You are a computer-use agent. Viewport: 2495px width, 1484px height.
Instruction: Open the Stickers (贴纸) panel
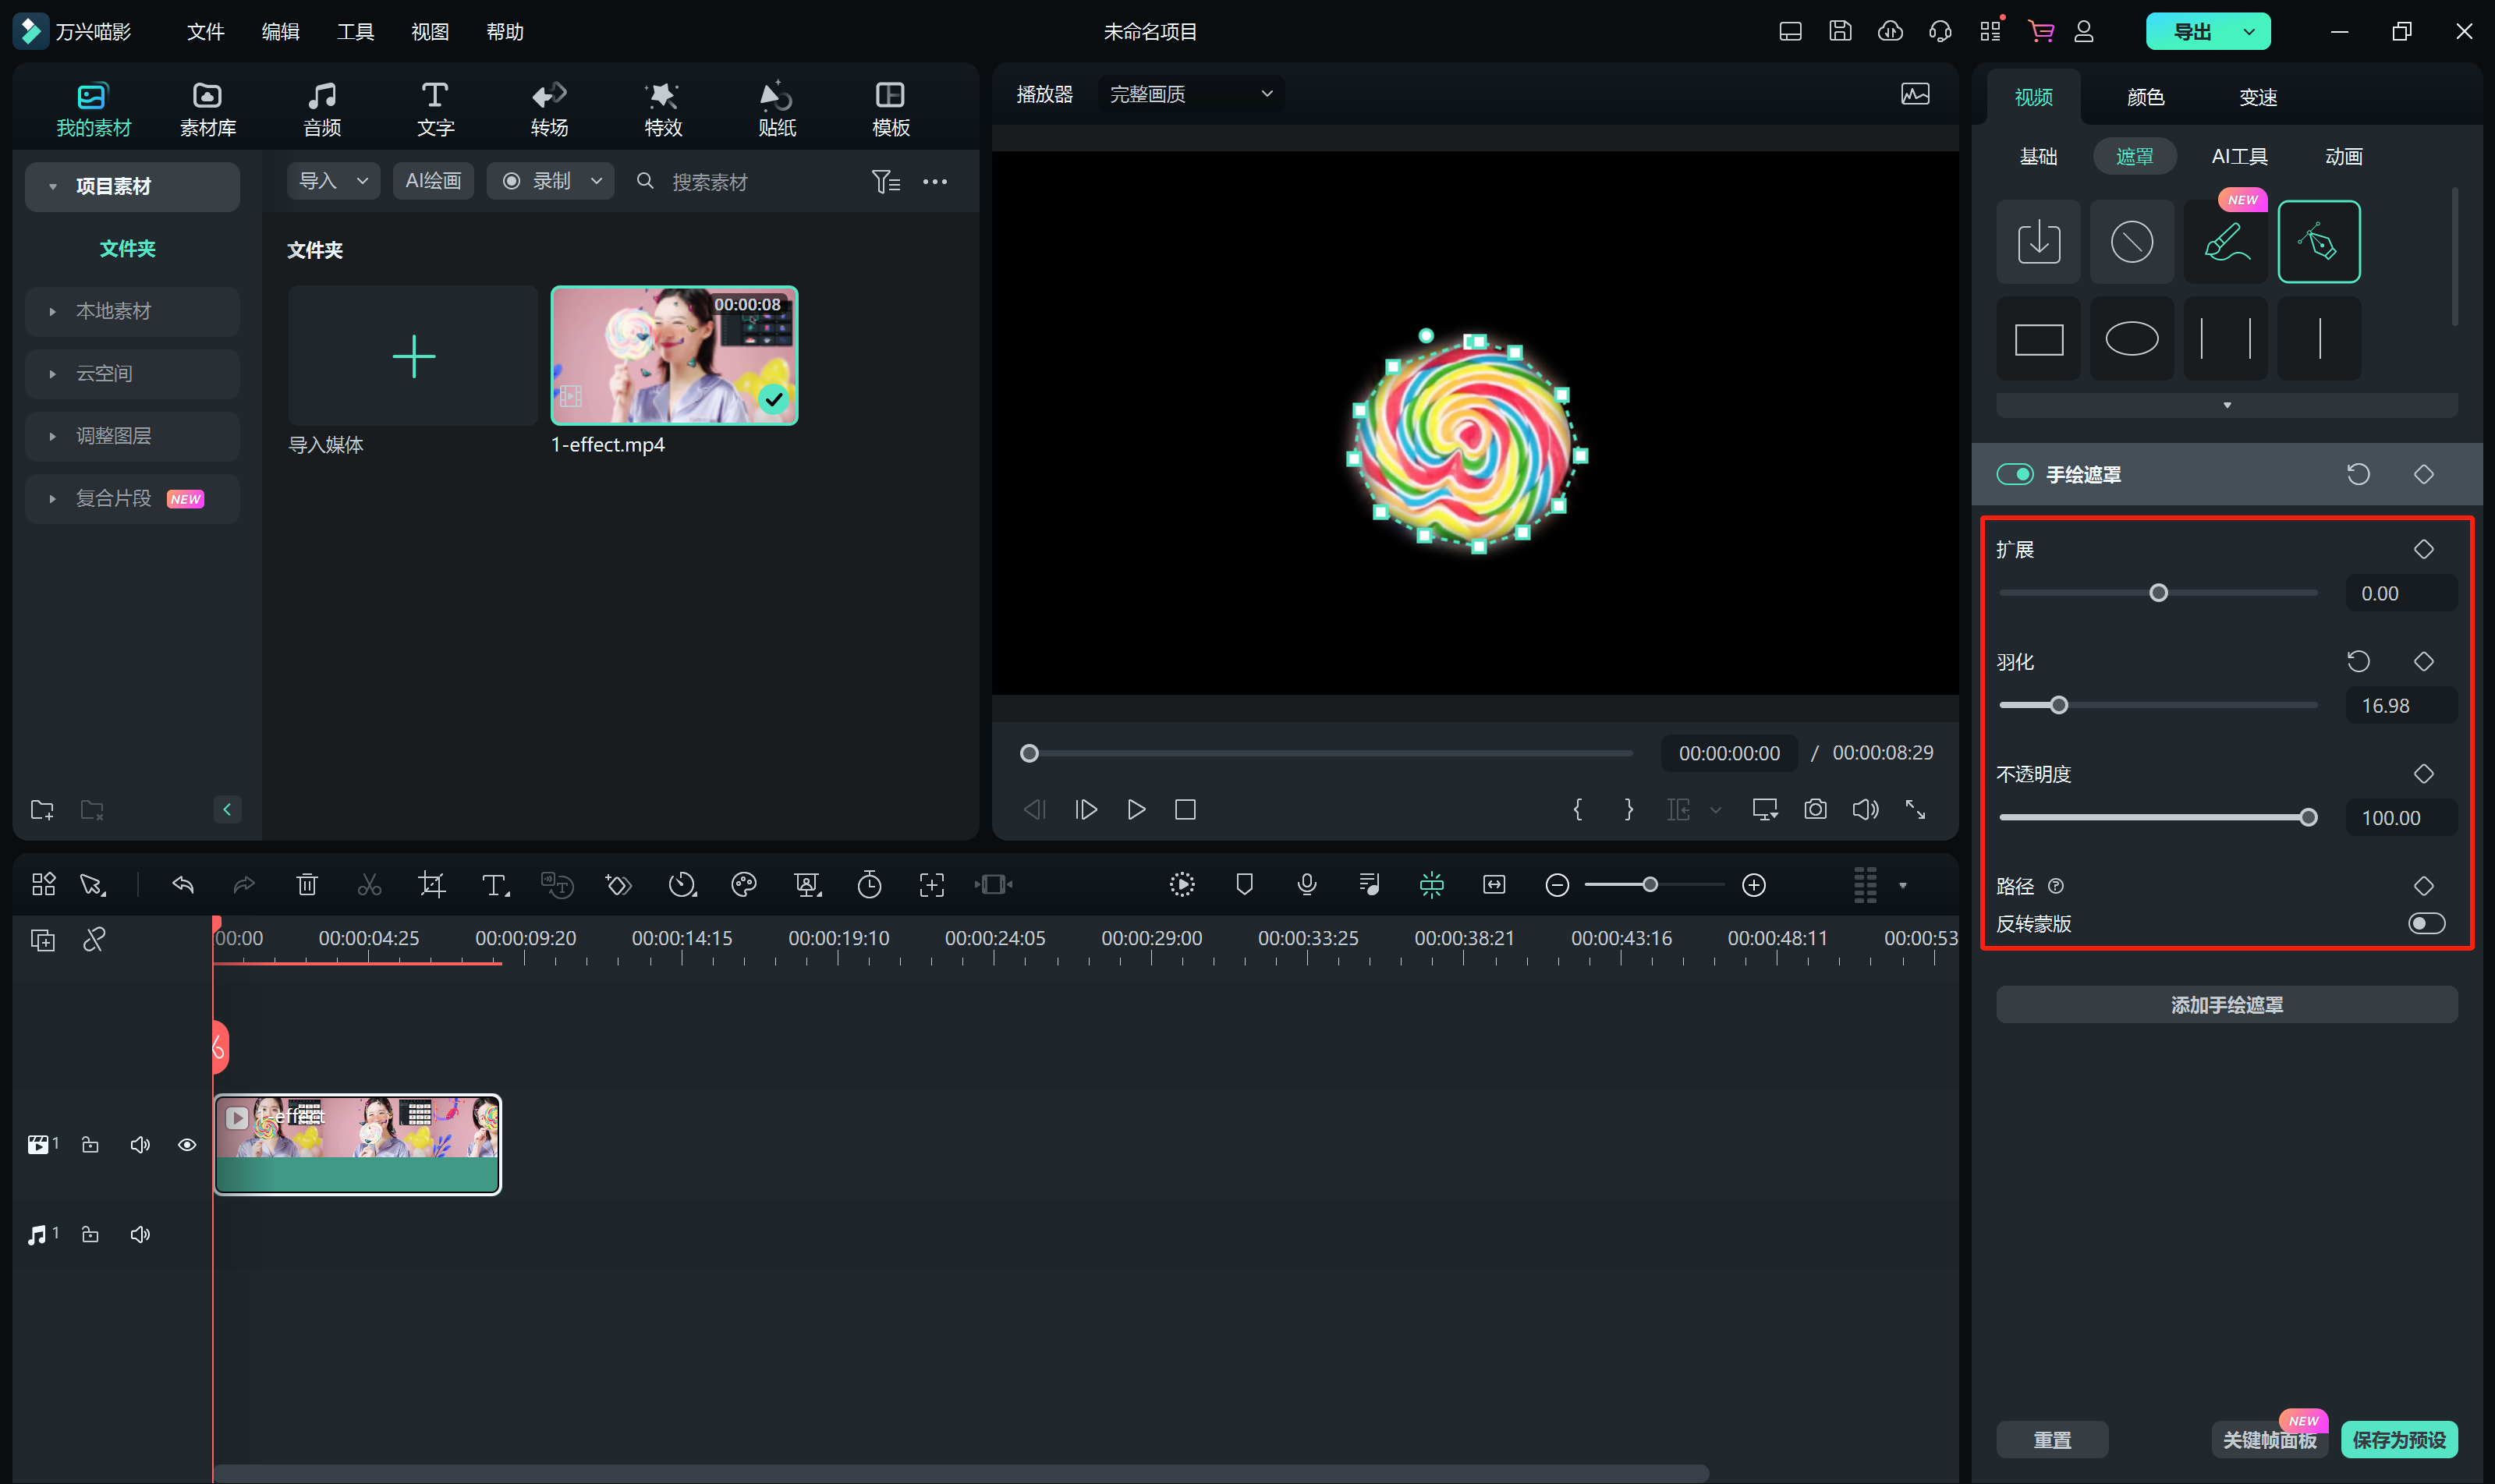coord(776,109)
